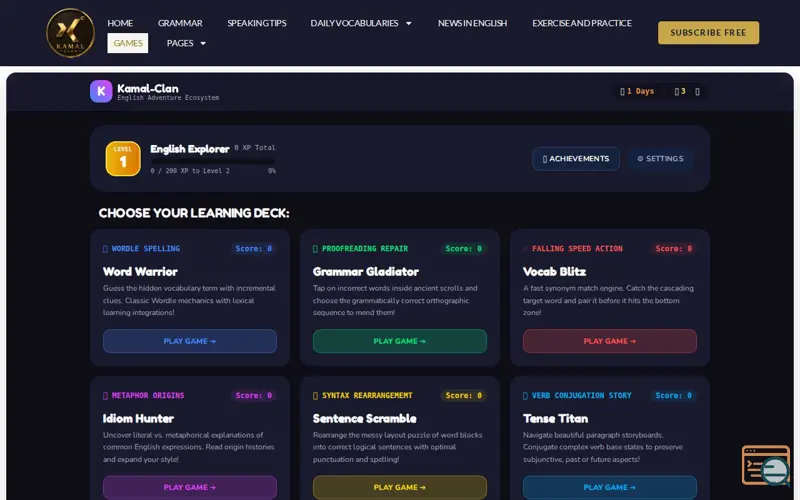Image resolution: width=800 pixels, height=500 pixels.
Task: Click the English Explorer rank title
Action: click(190, 149)
